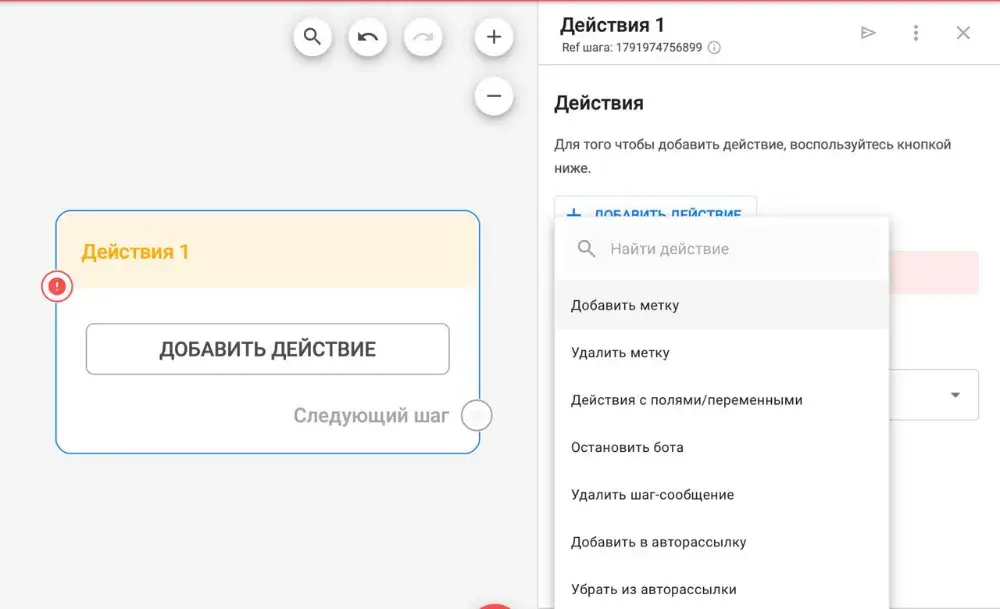Screen dimensions: 1000x609
Task: Expand the dropdown arrow behind the menu
Action: [x=955, y=395]
